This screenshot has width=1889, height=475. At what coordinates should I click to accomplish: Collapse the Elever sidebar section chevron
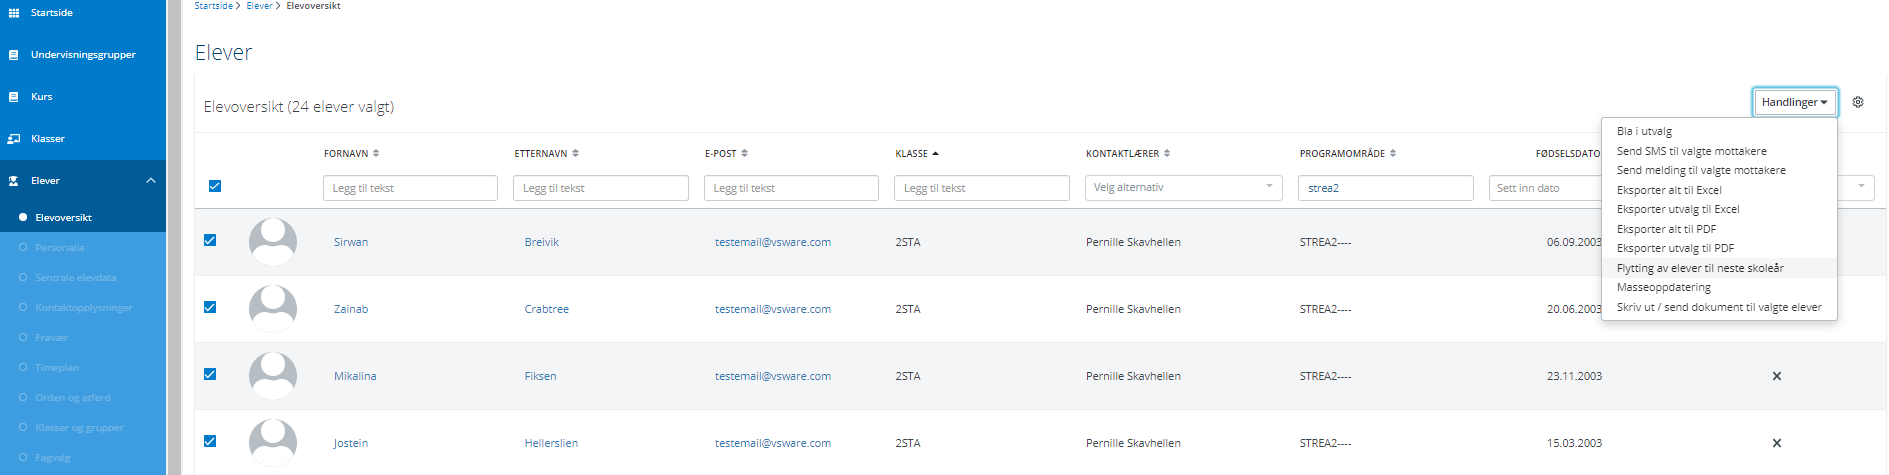tap(151, 181)
